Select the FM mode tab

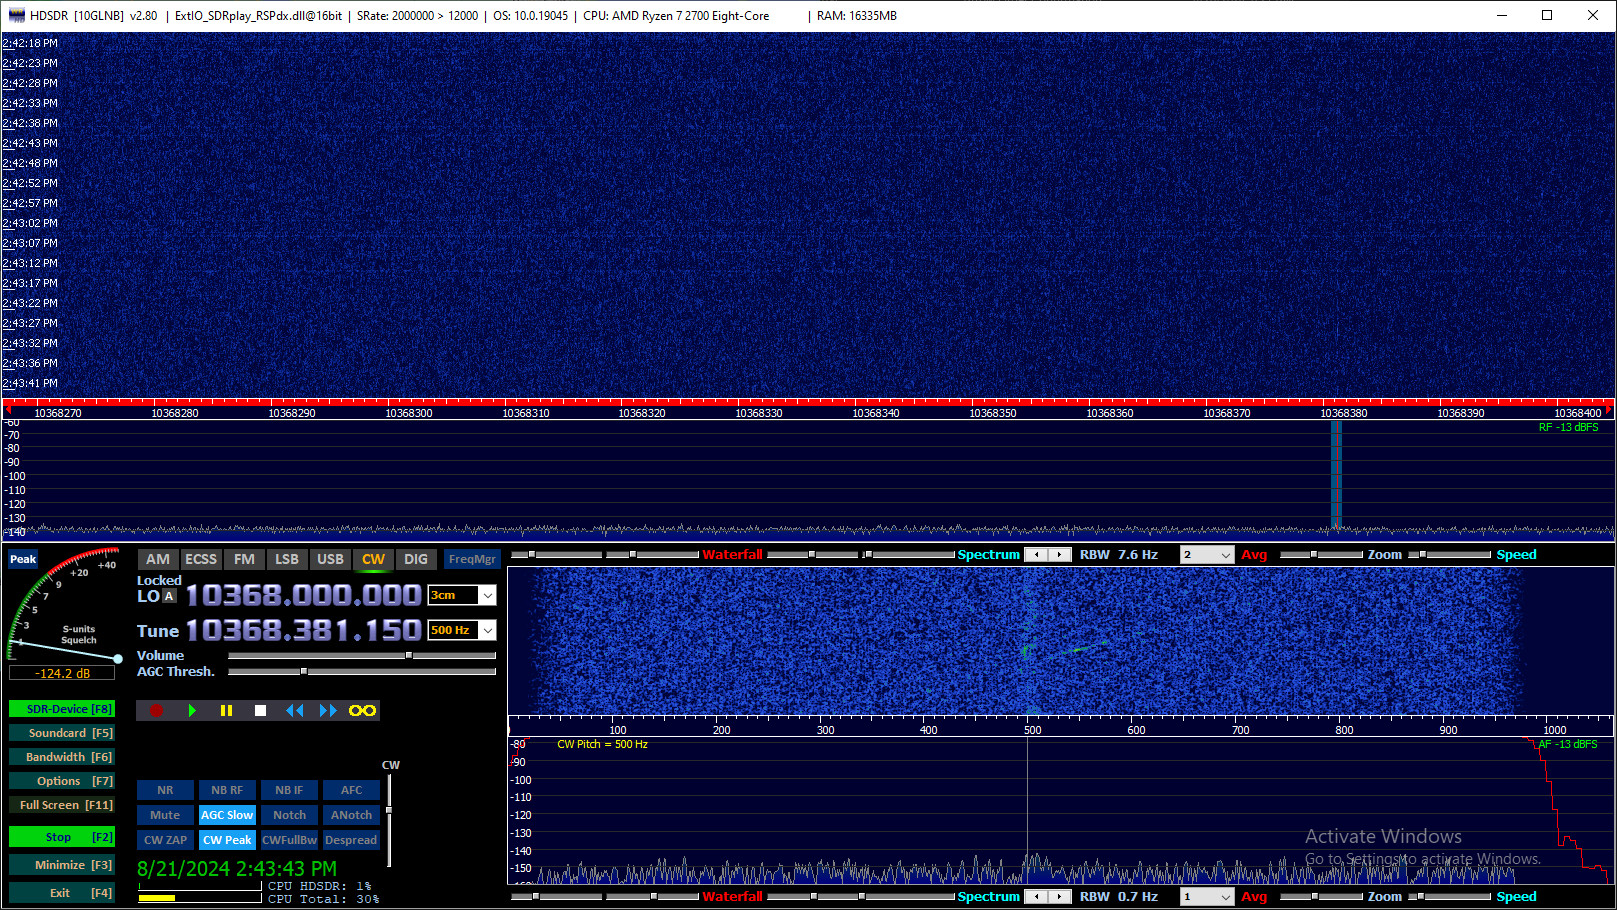244,559
